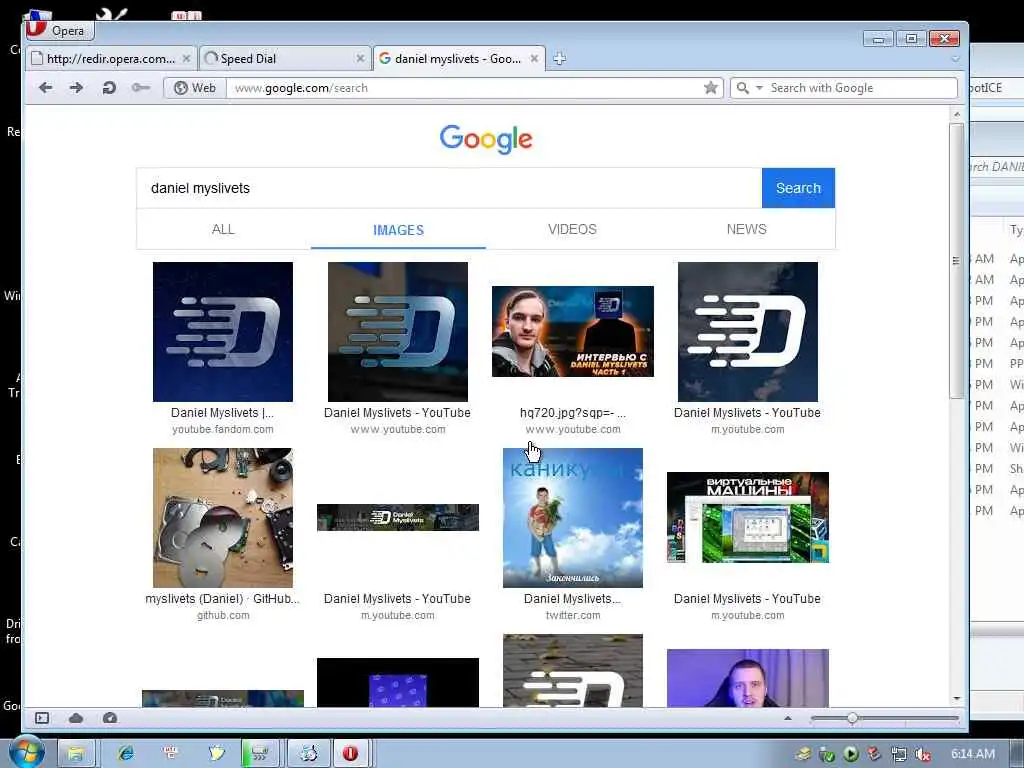1024x768 pixels.
Task: Open a new tab with the plus icon
Action: pyautogui.click(x=560, y=59)
